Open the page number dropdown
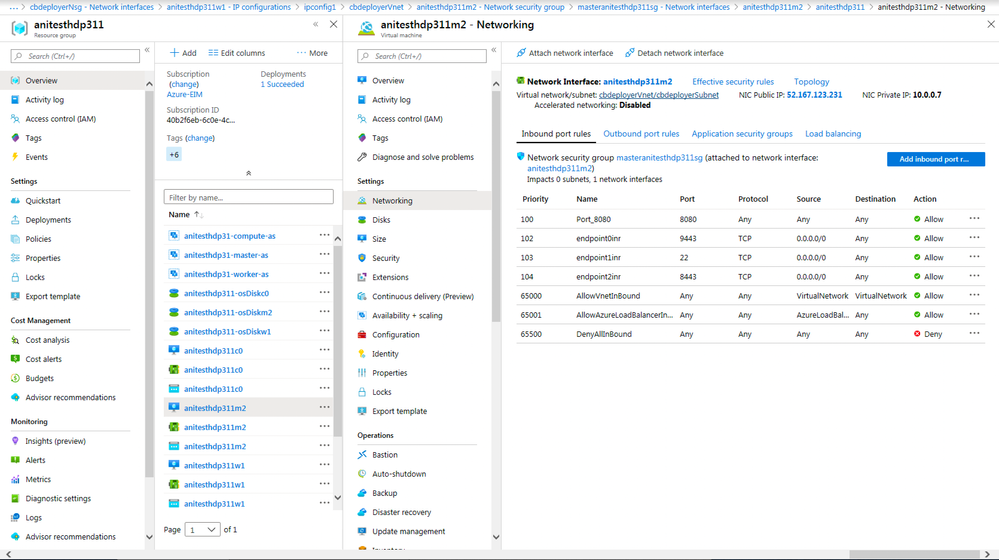 pos(202,529)
